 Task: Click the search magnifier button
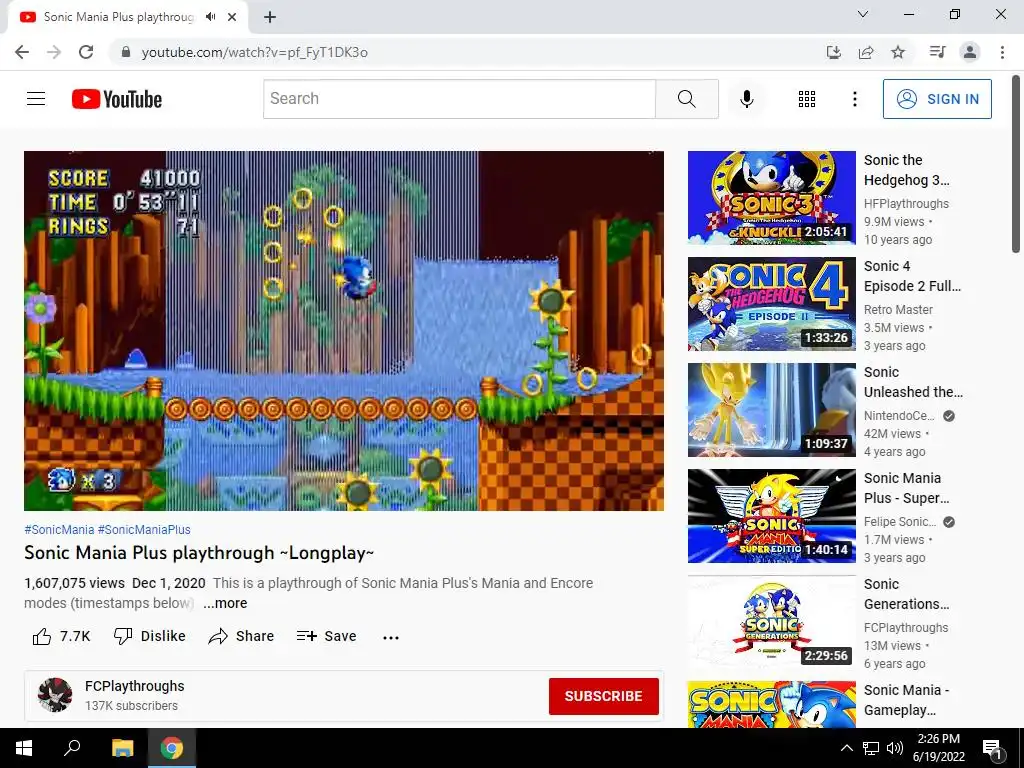[686, 99]
